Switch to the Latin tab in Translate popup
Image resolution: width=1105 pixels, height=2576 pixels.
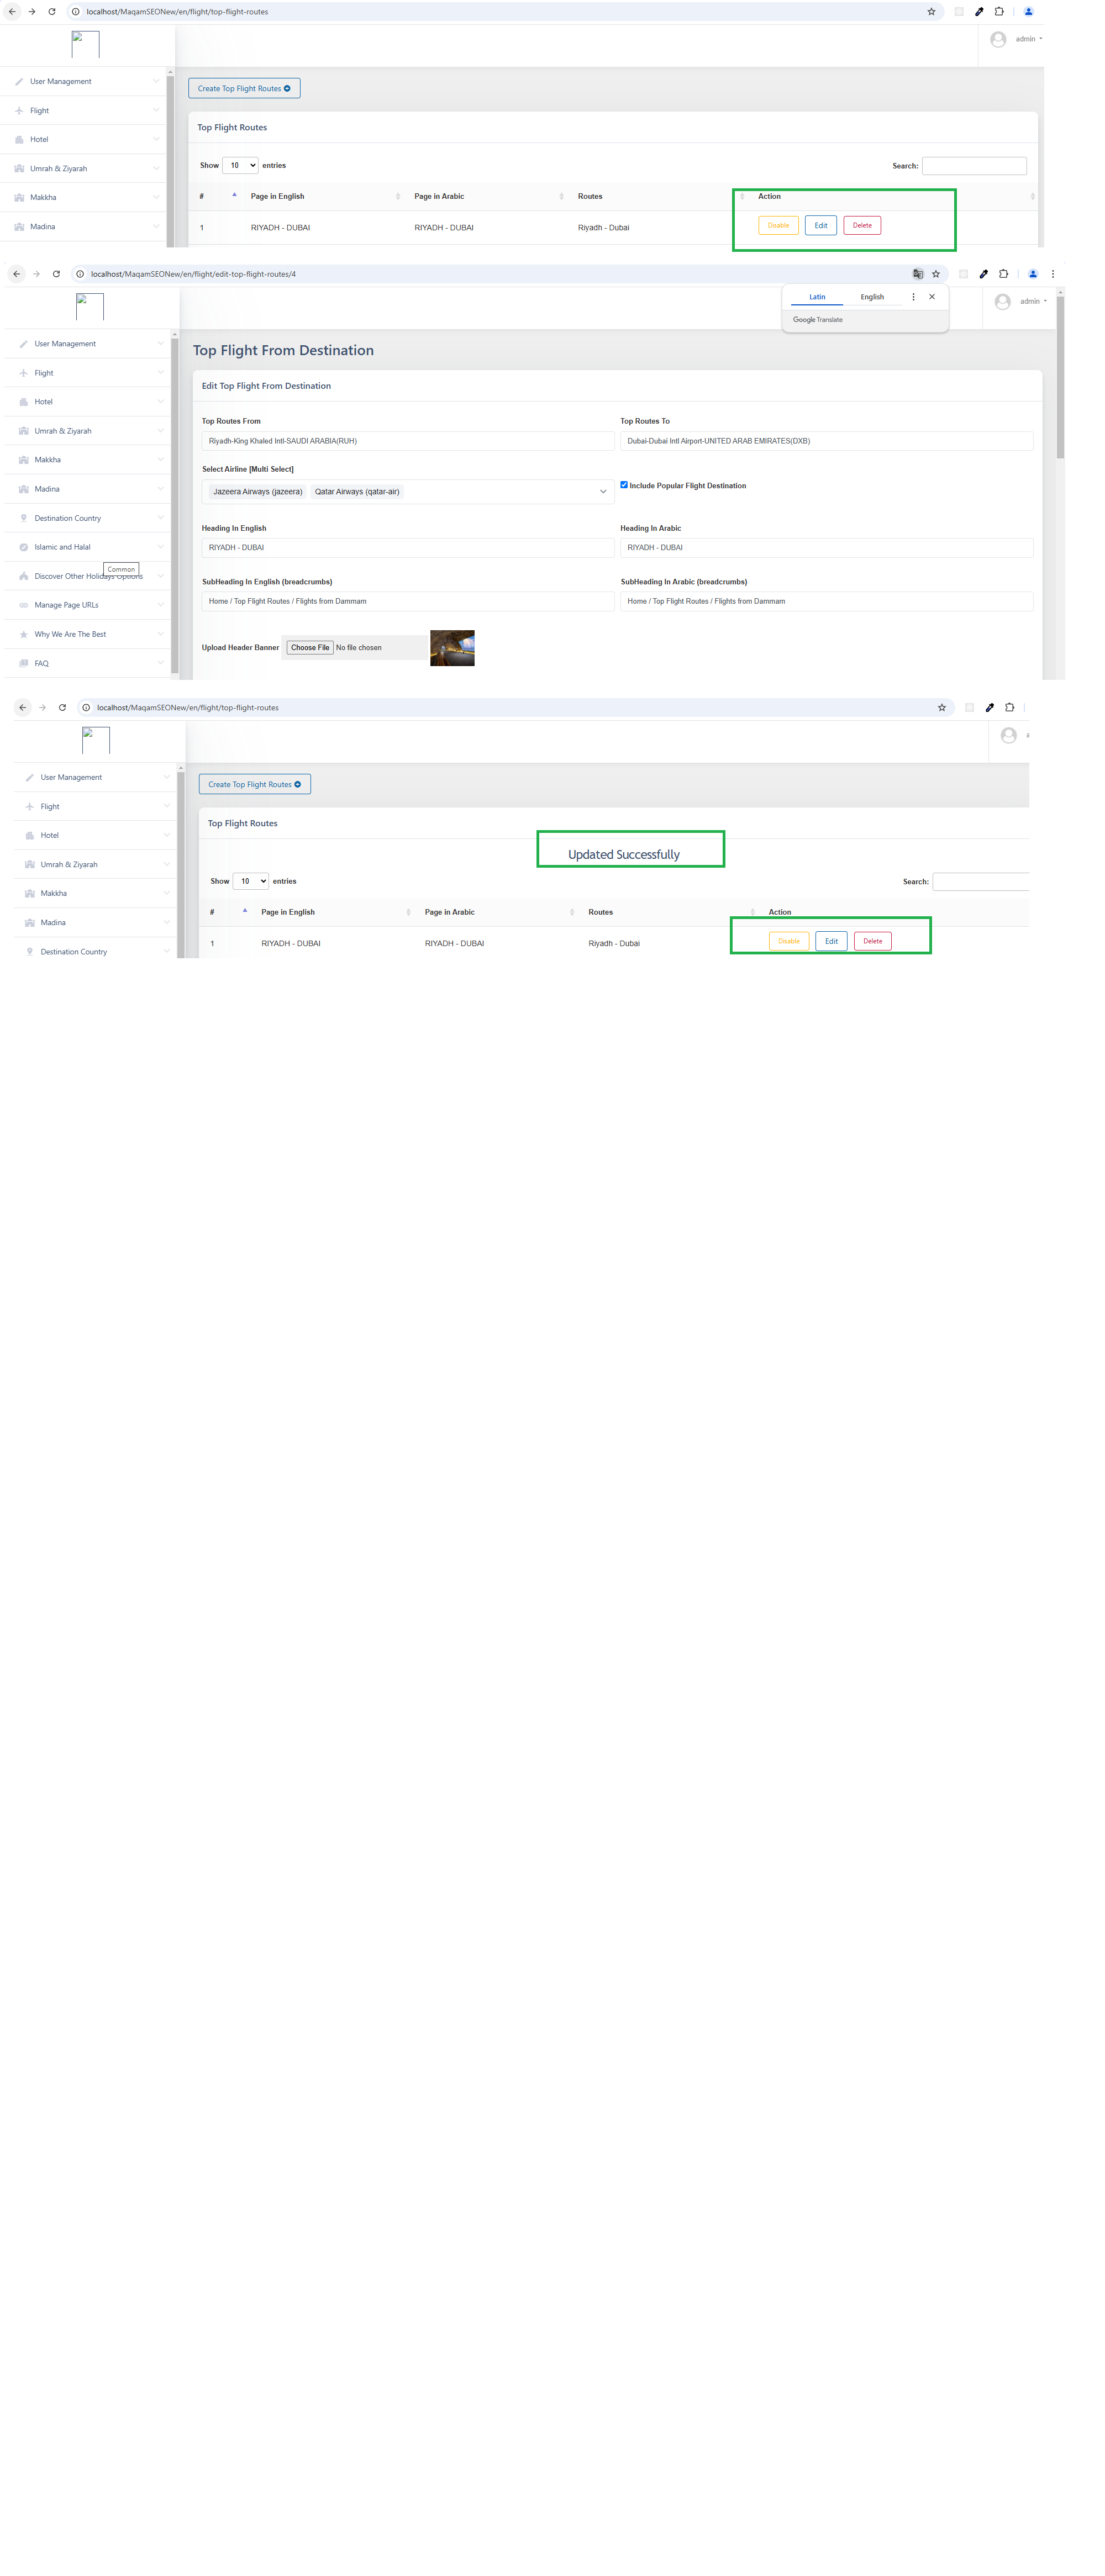pos(817,297)
